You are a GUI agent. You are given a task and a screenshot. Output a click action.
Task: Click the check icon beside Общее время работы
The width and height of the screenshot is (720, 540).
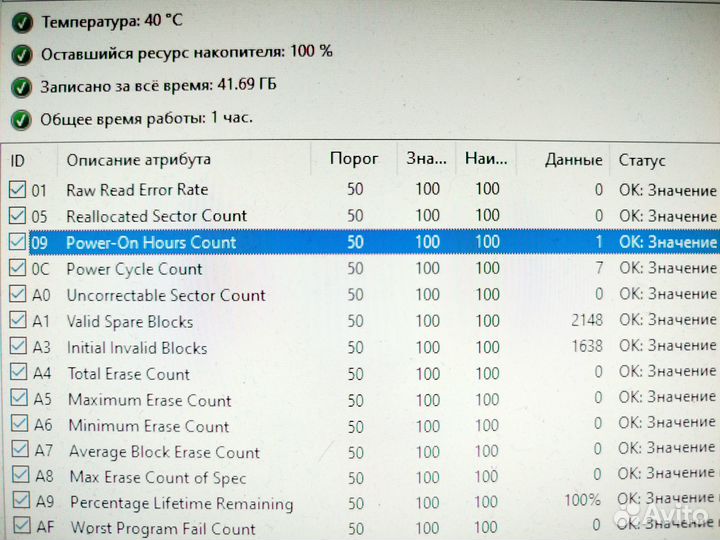coord(21,119)
